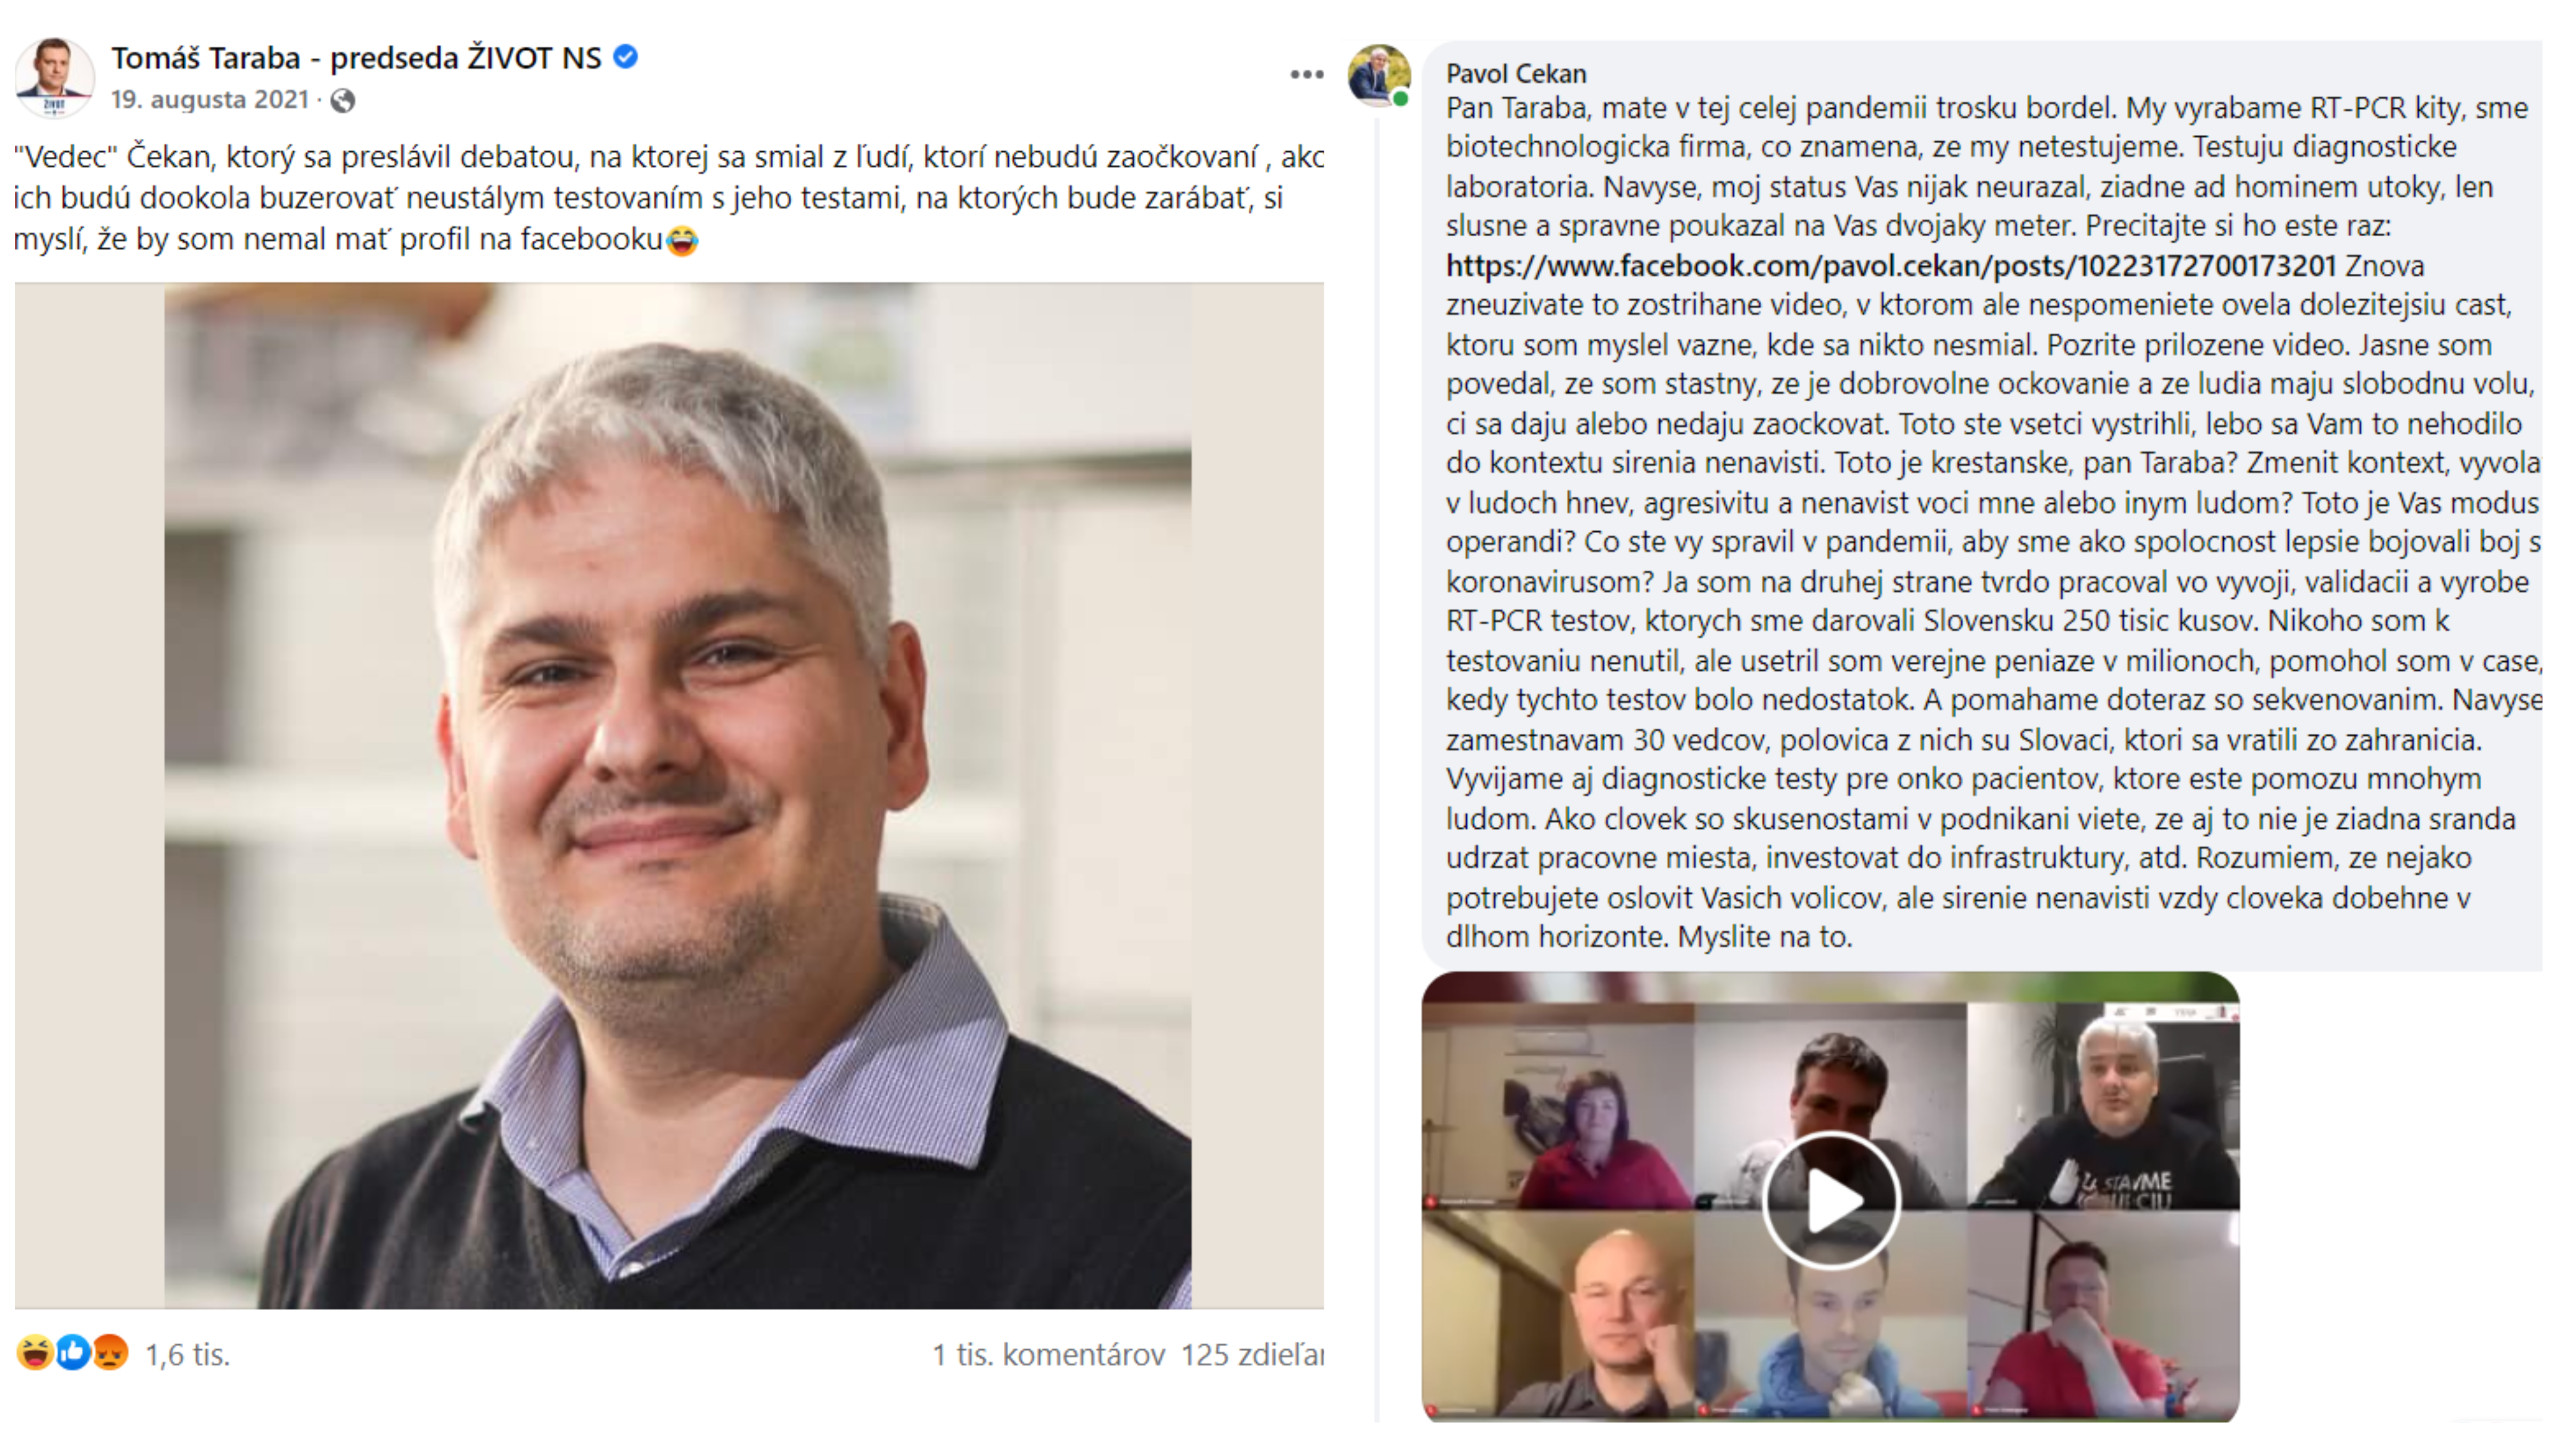Play the attached video call clip
Screen dimensions: 2560x1440
point(1830,1200)
